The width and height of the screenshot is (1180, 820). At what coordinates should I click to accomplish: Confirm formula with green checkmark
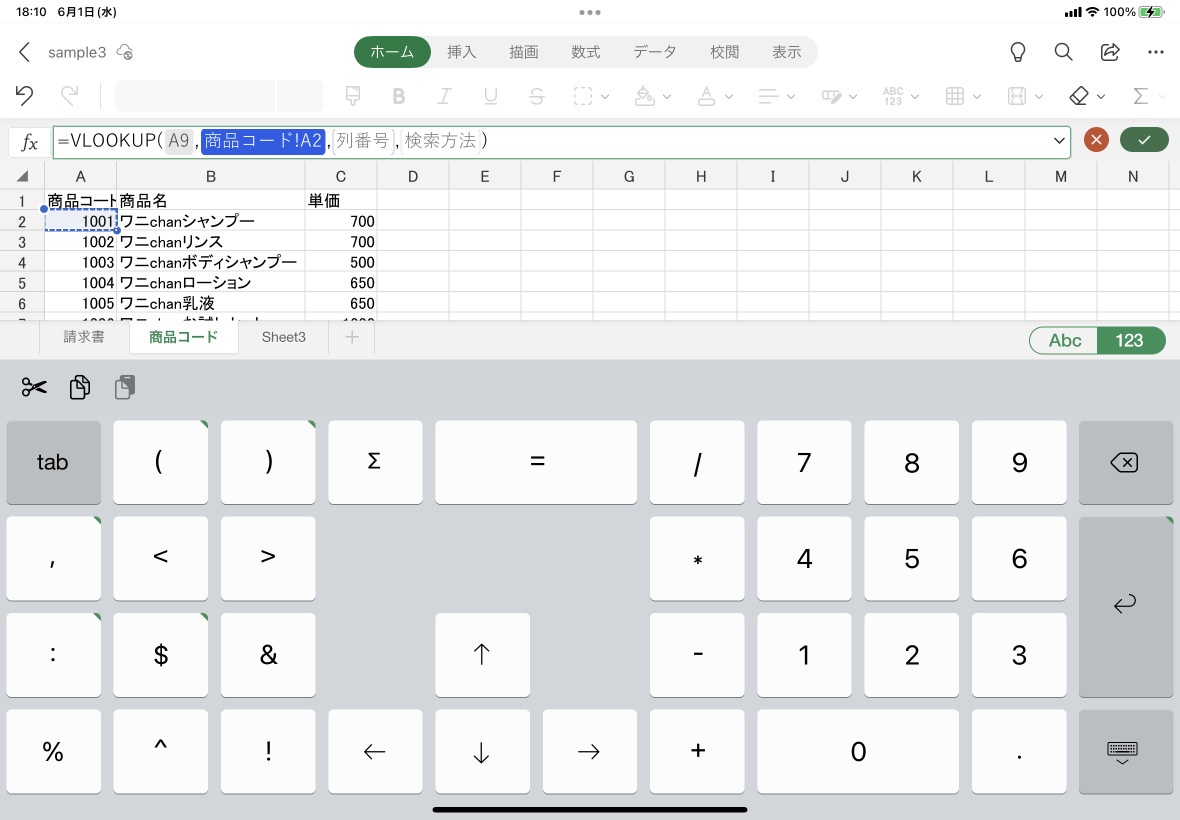point(1145,139)
